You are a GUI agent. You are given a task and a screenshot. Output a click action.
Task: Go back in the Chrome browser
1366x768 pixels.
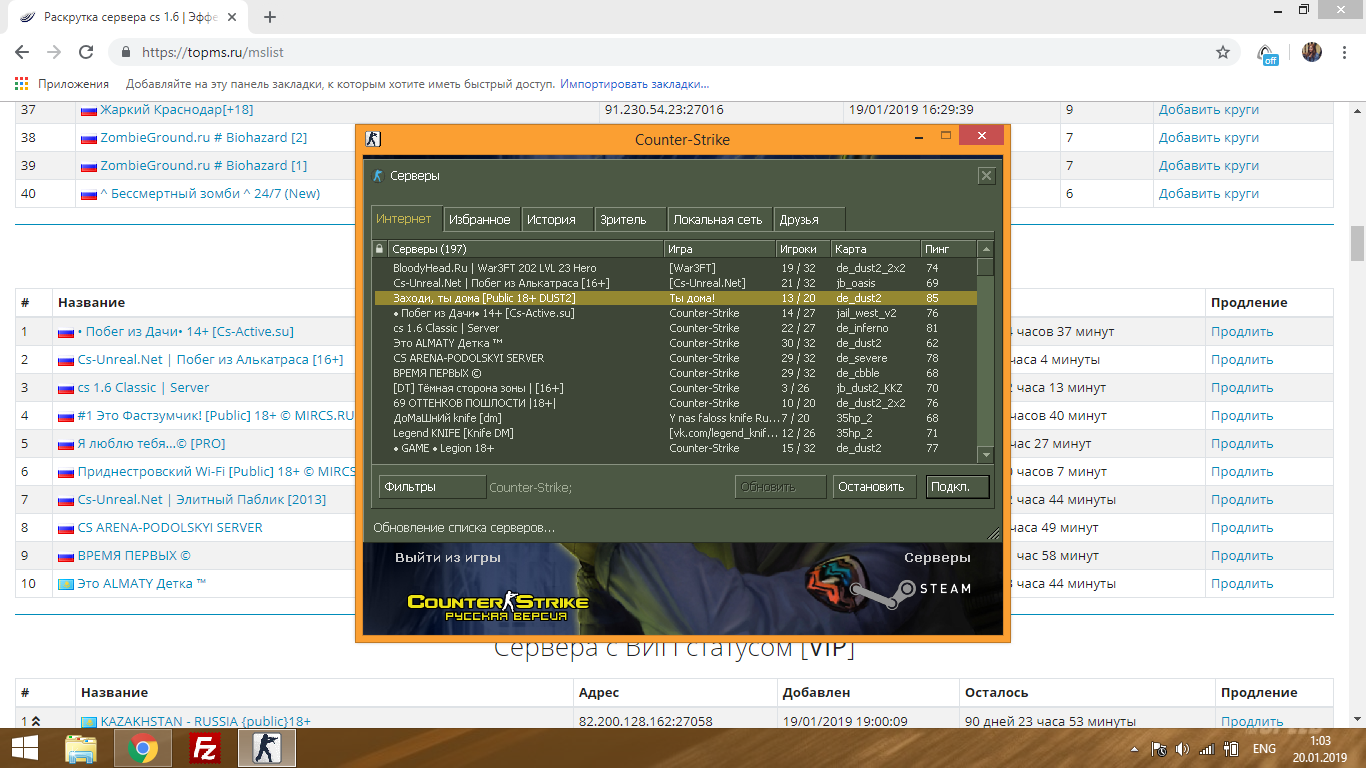[22, 52]
